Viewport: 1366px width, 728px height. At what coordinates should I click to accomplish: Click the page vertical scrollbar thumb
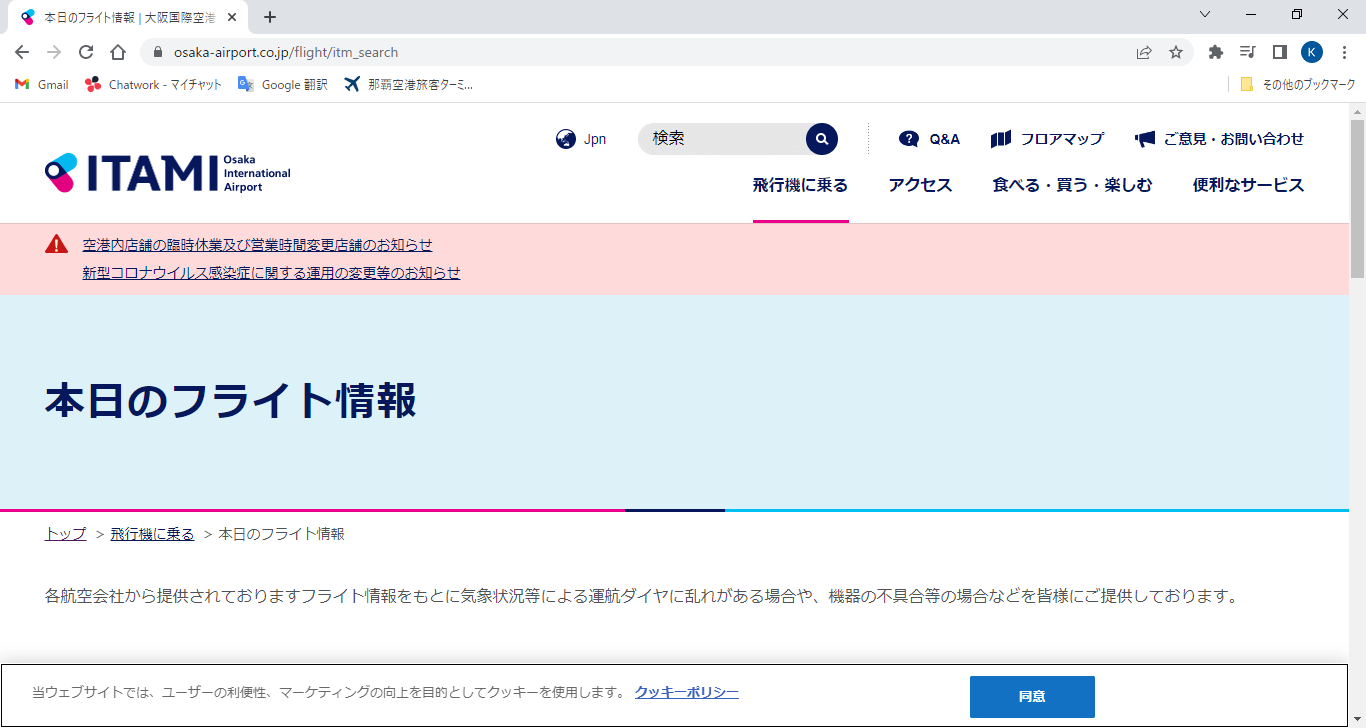(x=1357, y=198)
